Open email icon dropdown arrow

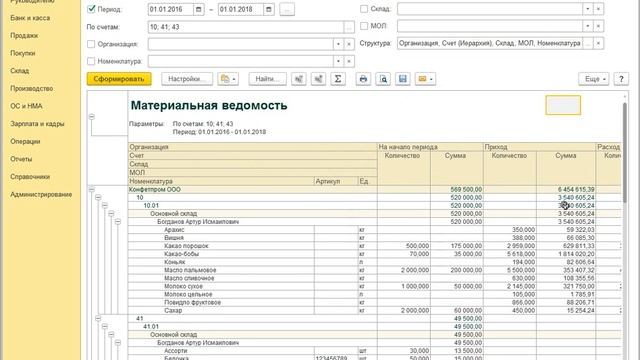(x=431, y=79)
